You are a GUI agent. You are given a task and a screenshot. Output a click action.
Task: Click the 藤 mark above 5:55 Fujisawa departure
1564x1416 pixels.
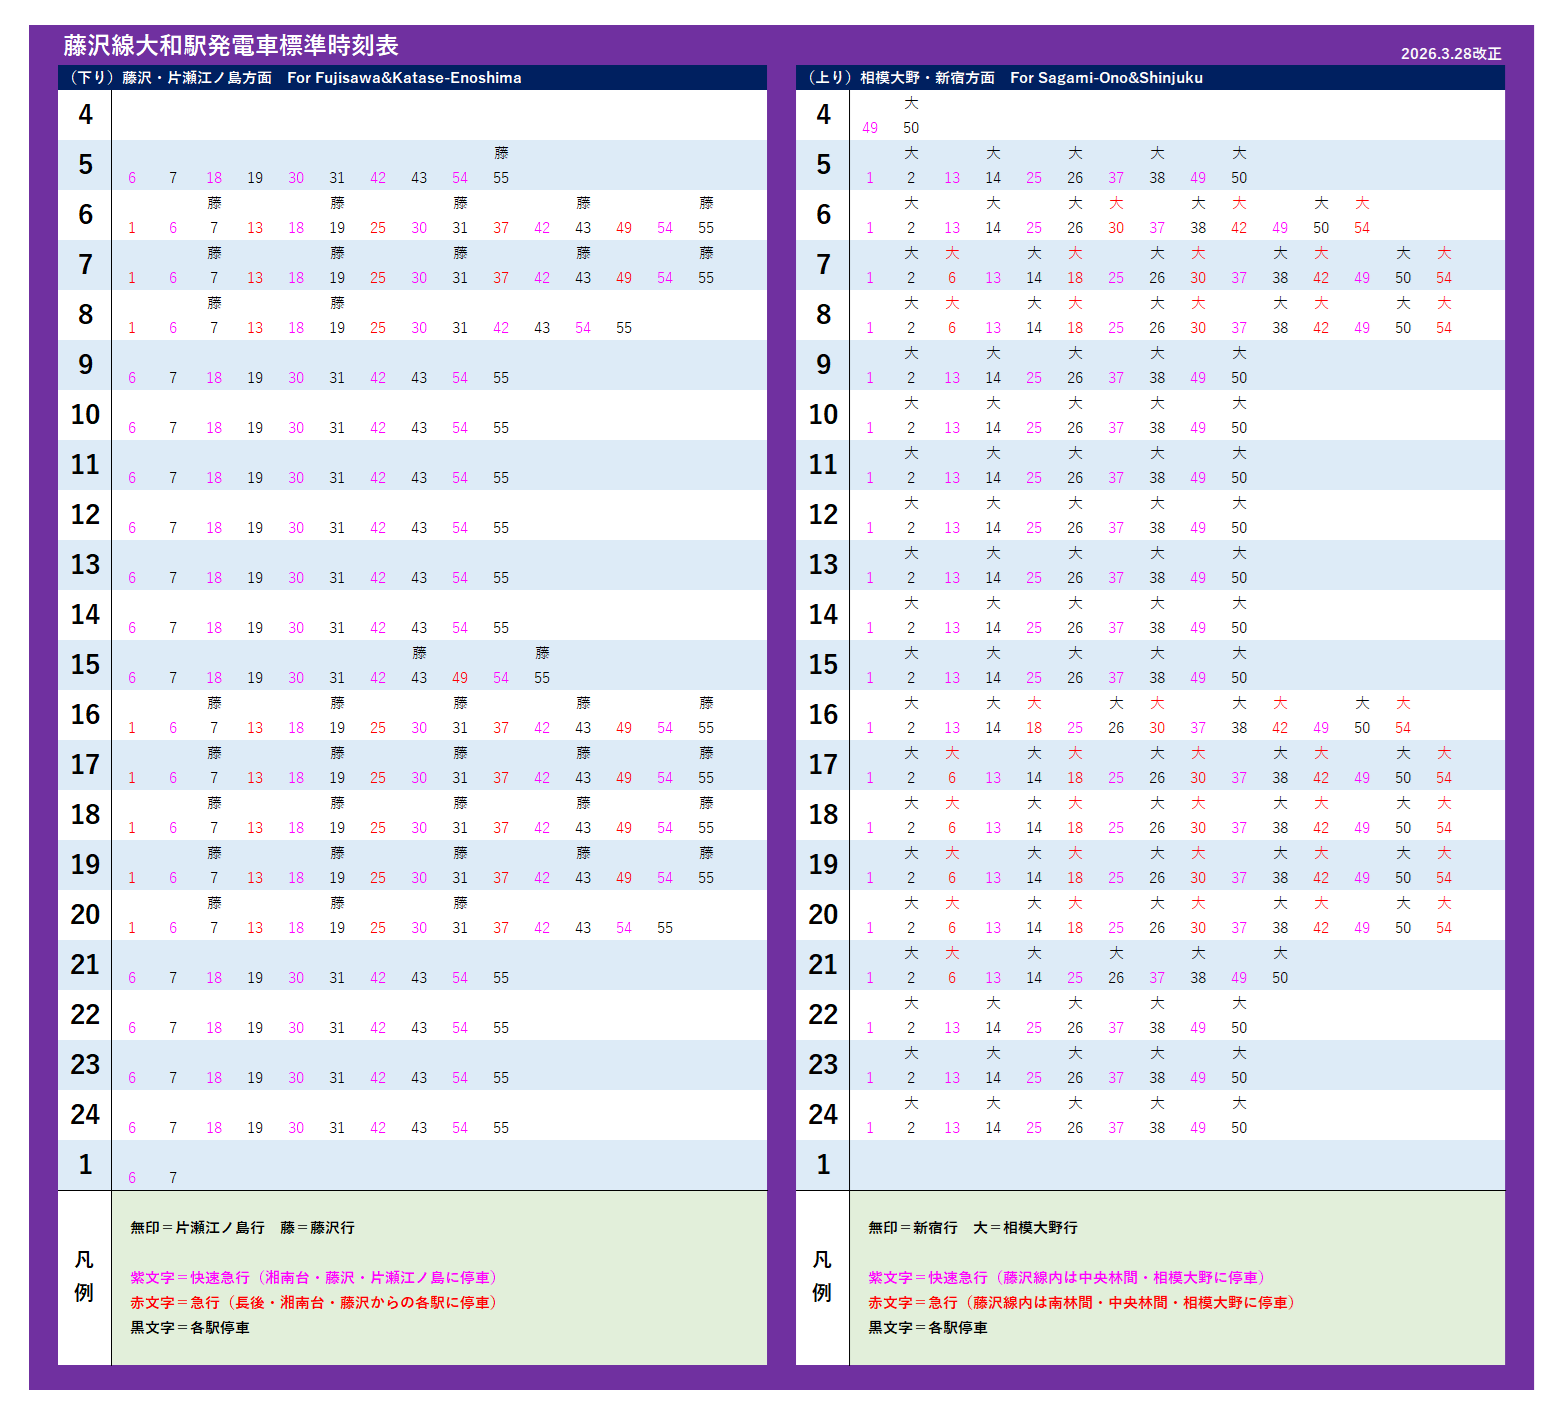pos(501,153)
